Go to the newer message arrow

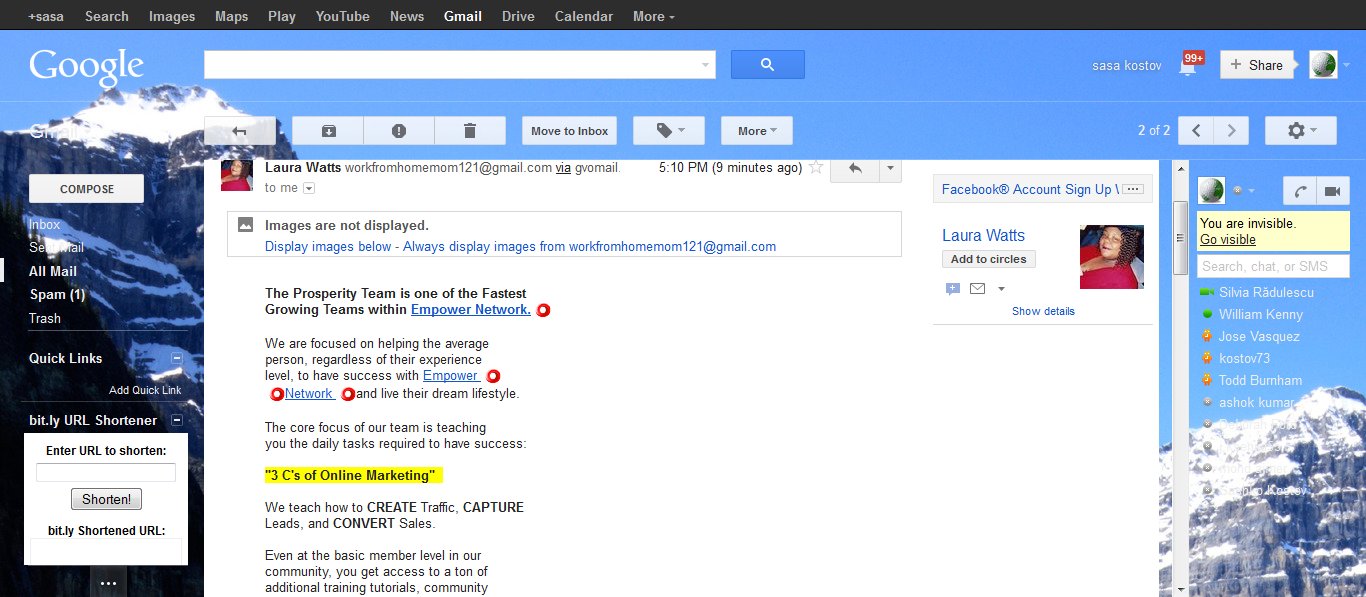pyautogui.click(x=1196, y=131)
